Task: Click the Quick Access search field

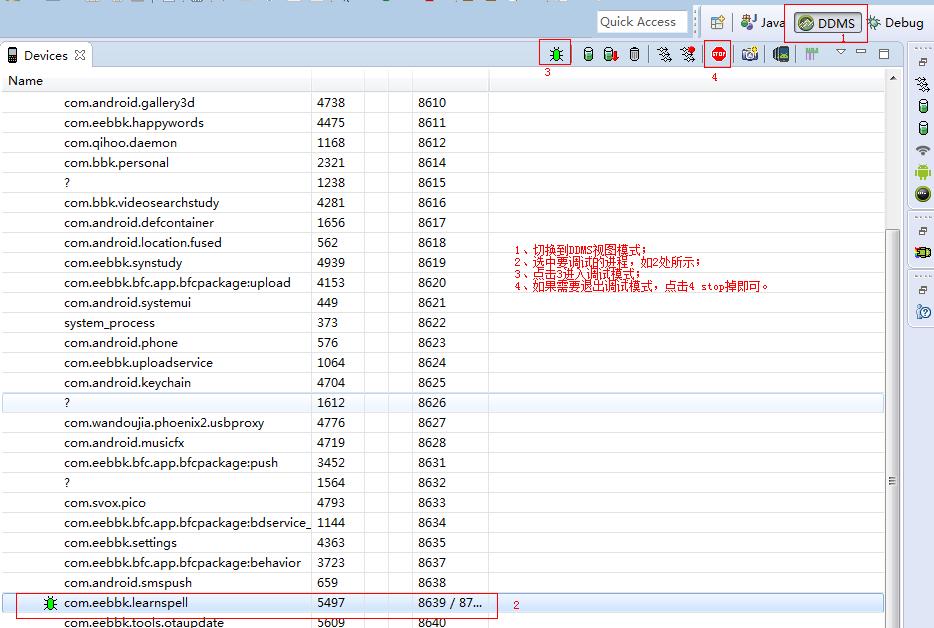Action: coord(642,22)
